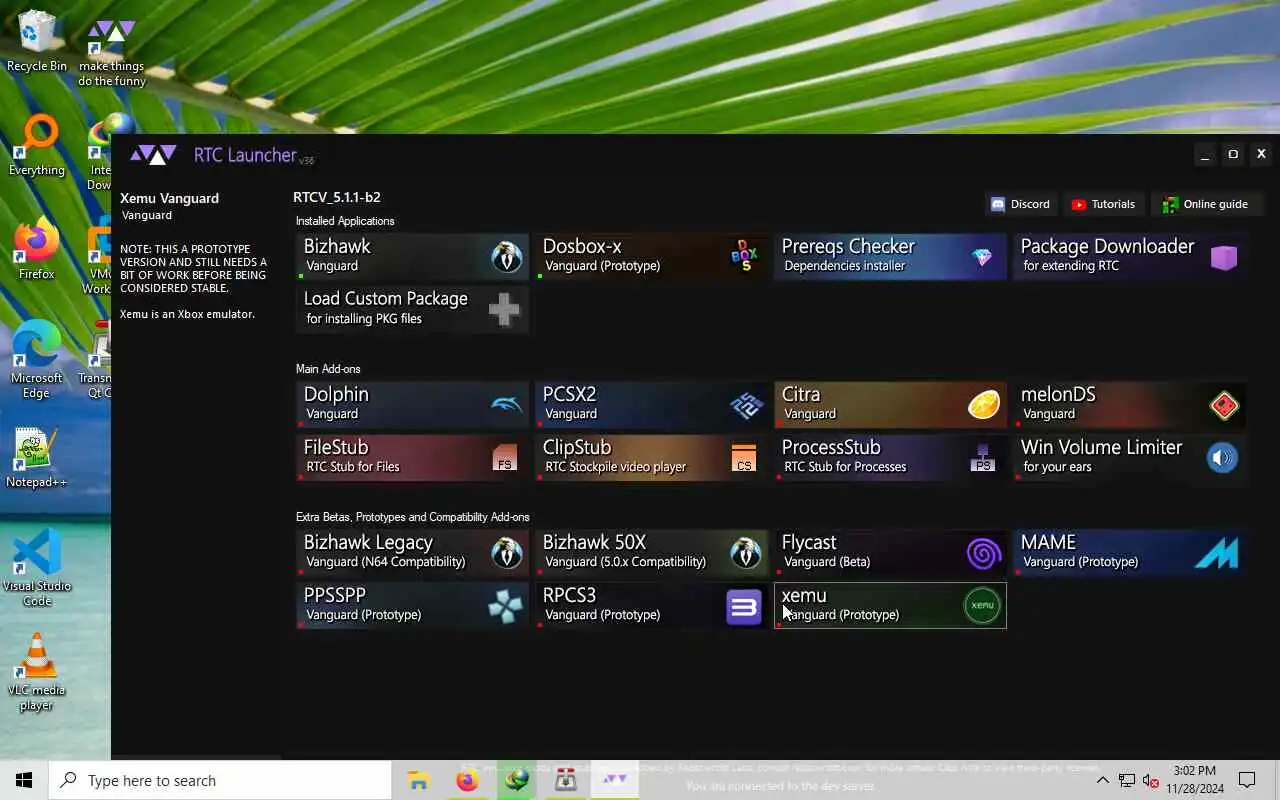Select MAME Vanguard Prototype text
The height and width of the screenshot is (800, 1280).
point(1080,562)
